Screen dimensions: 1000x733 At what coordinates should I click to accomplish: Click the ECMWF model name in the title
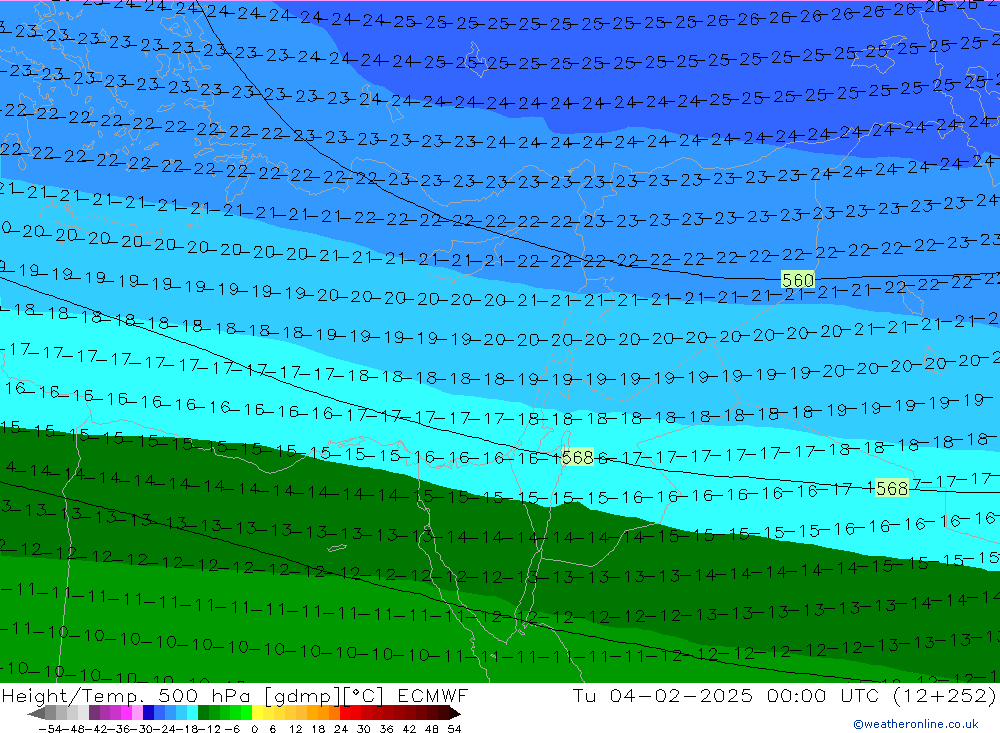(x=432, y=695)
